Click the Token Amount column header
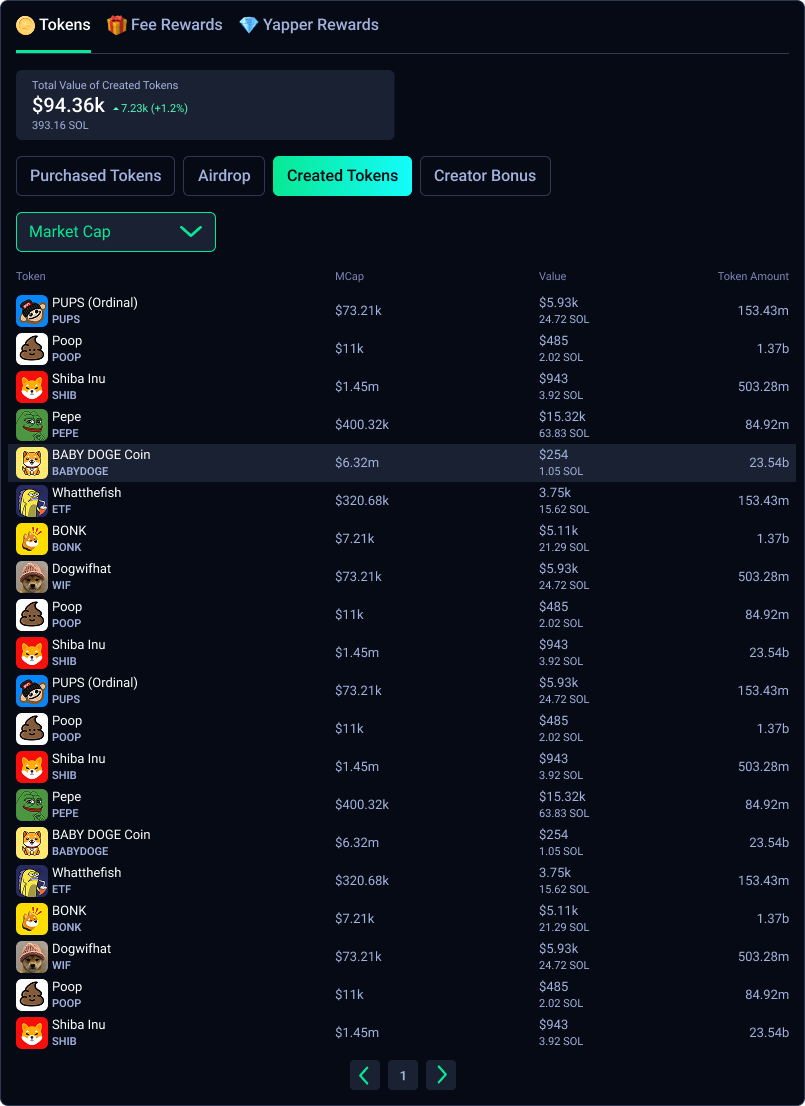The height and width of the screenshot is (1106, 805). (752, 276)
